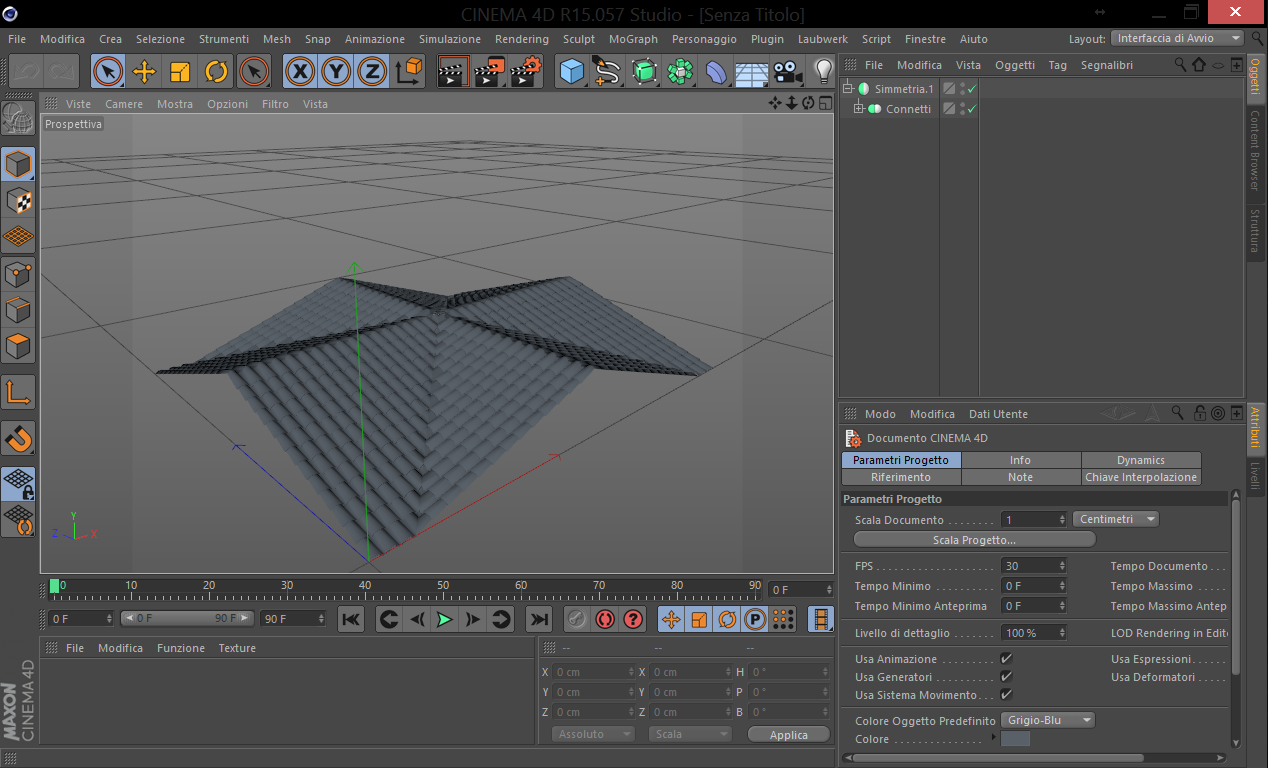
Task: Click the Render to Picture Viewer icon
Action: tap(489, 71)
